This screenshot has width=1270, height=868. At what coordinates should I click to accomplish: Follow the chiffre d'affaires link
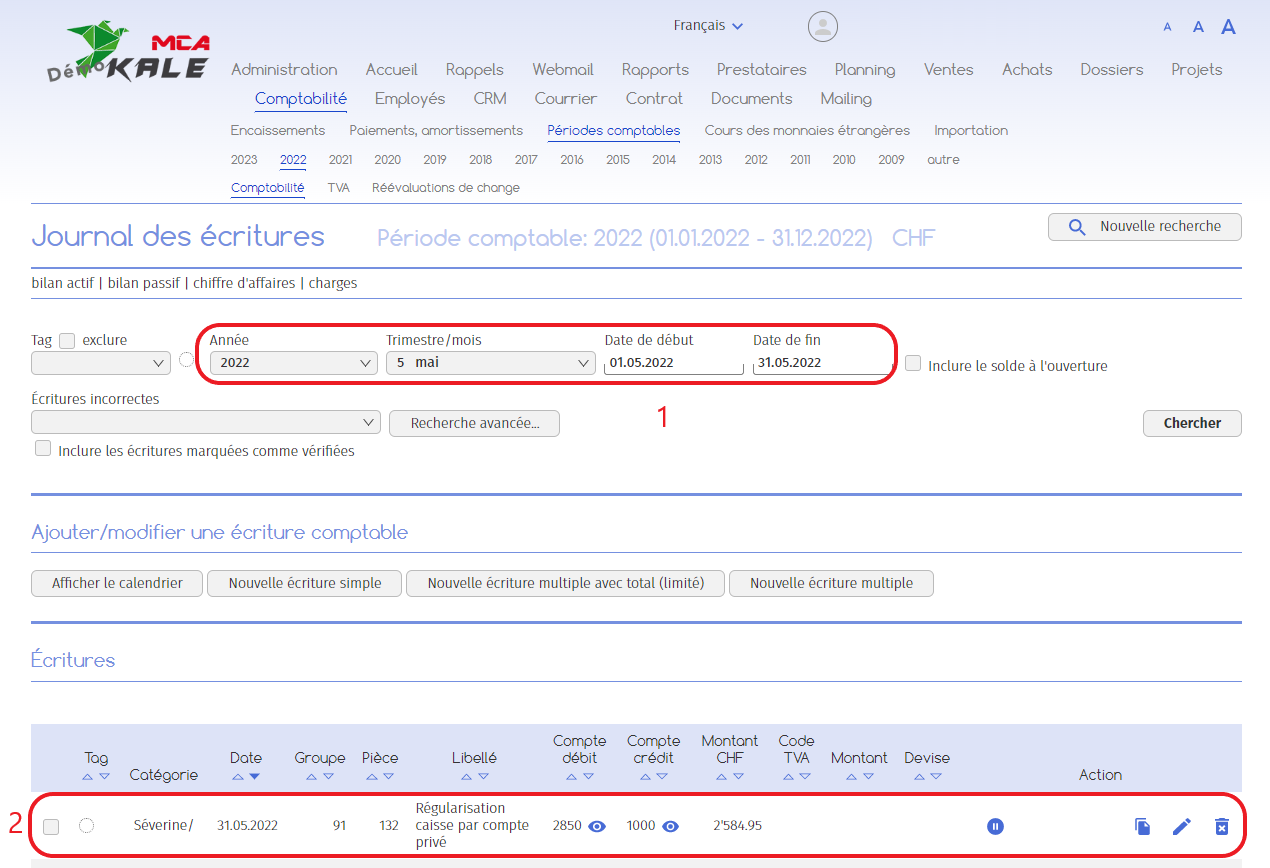tap(245, 283)
